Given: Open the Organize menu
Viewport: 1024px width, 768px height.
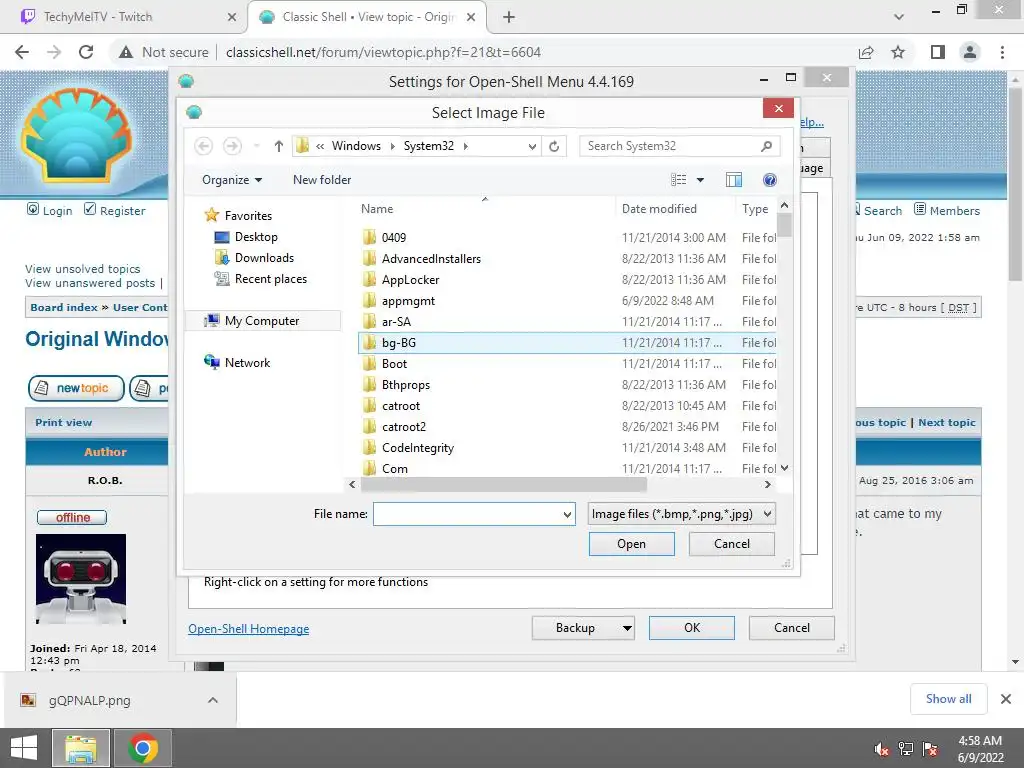Looking at the screenshot, I should (x=232, y=180).
